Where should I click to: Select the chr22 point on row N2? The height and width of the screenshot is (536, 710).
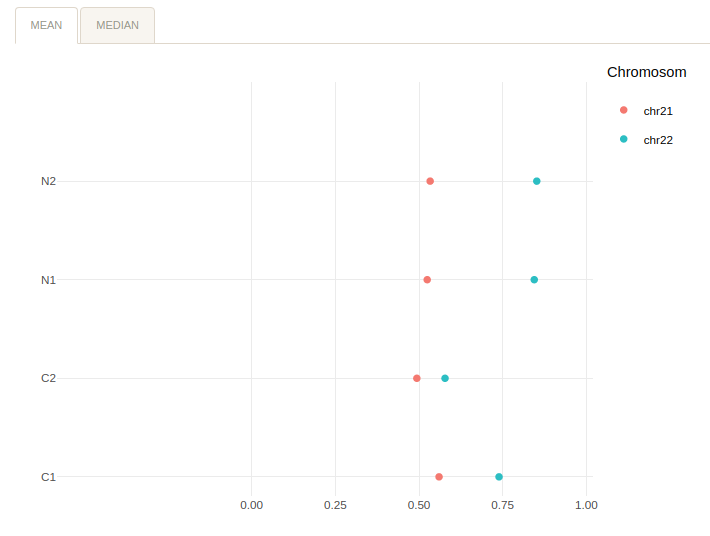537,181
